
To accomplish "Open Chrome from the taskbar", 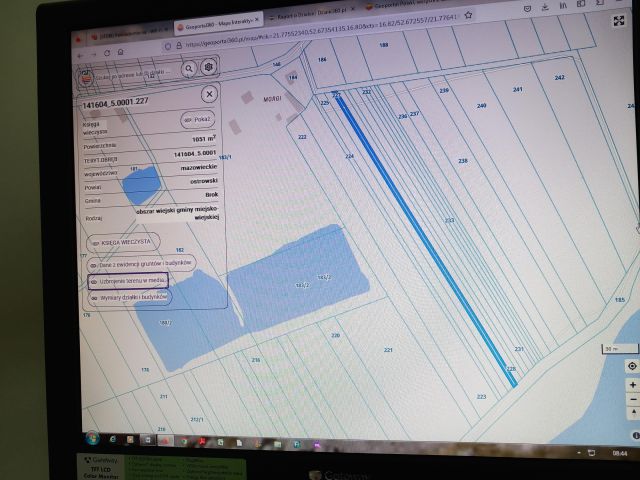I will pos(184,441).
